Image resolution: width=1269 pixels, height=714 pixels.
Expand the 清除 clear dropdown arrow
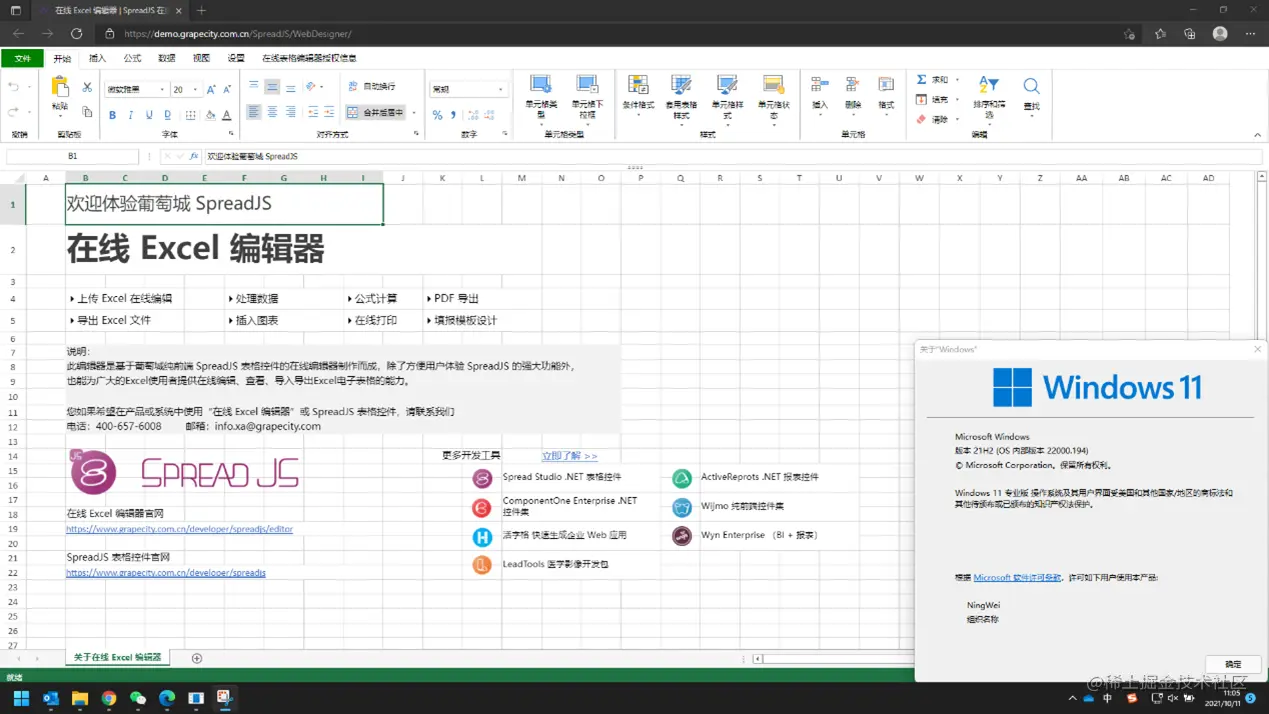click(x=957, y=120)
